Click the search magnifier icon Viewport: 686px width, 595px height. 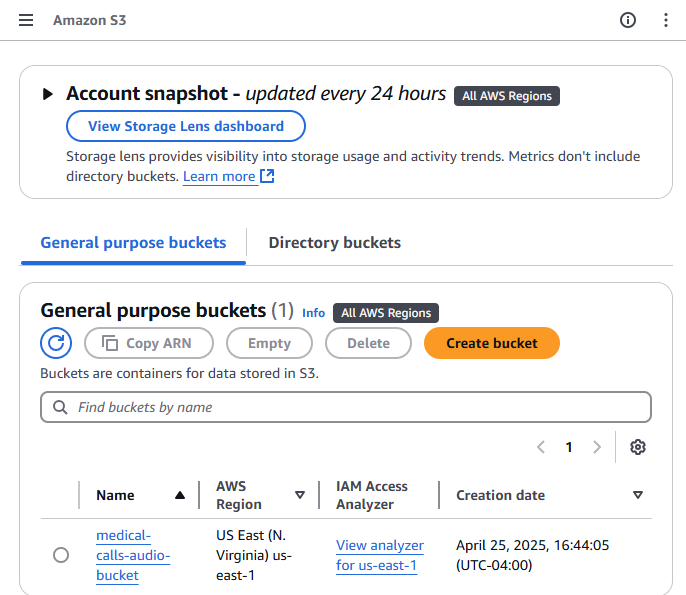(x=60, y=407)
